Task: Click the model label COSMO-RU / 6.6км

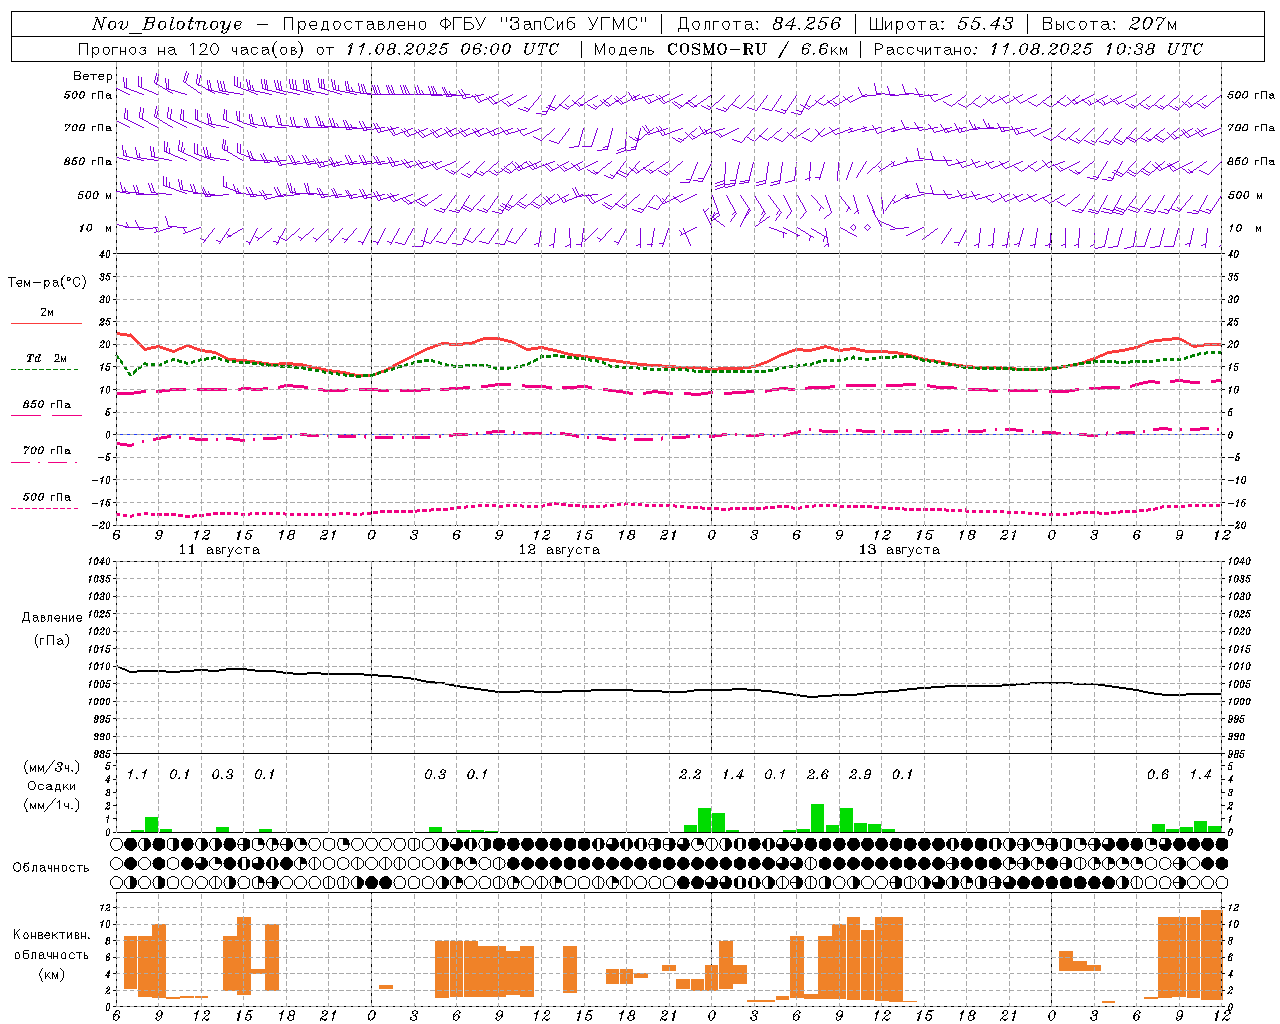Action: click(x=757, y=49)
